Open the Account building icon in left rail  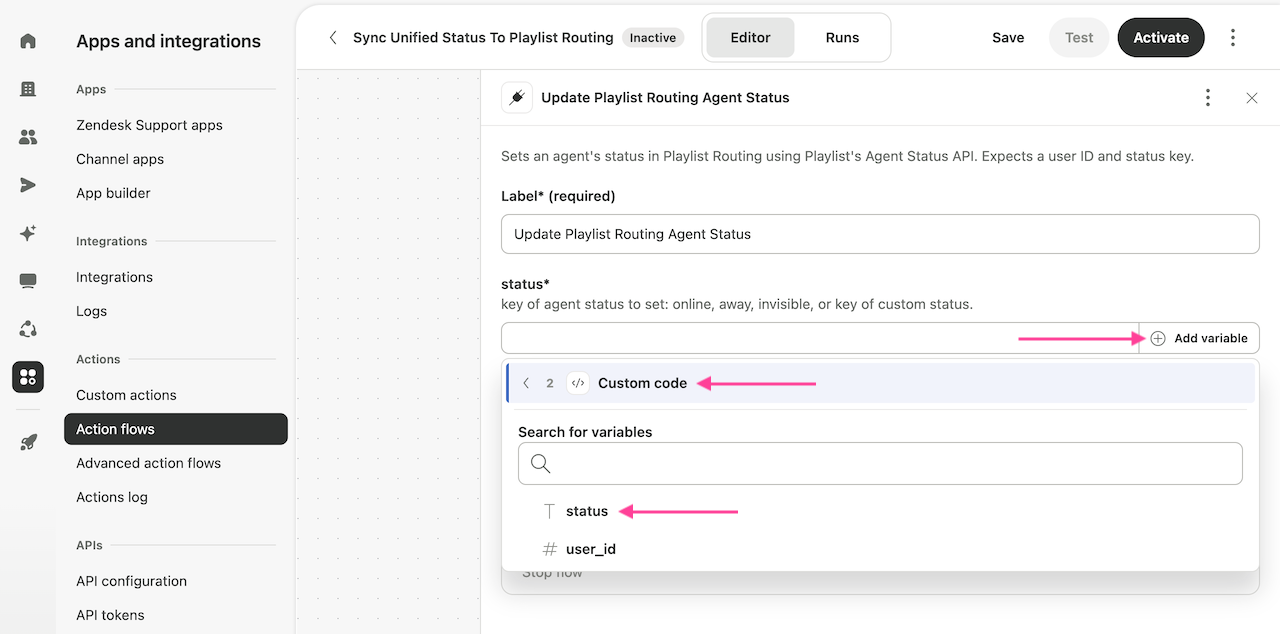point(28,89)
